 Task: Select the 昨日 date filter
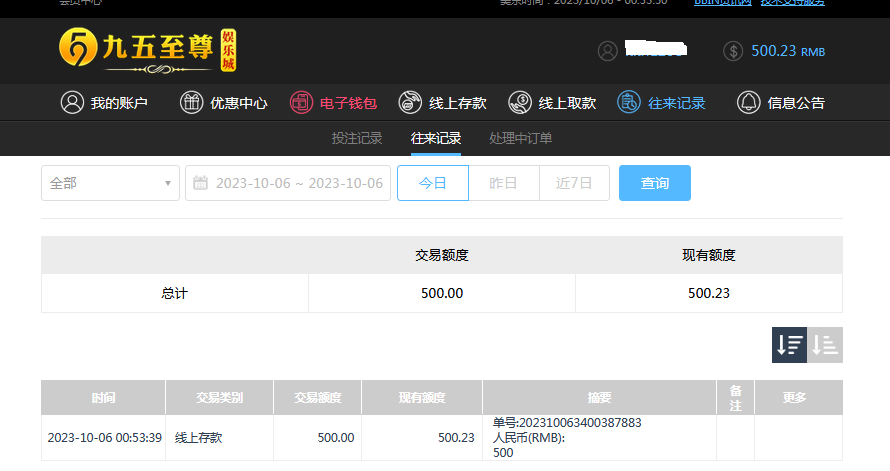(503, 183)
